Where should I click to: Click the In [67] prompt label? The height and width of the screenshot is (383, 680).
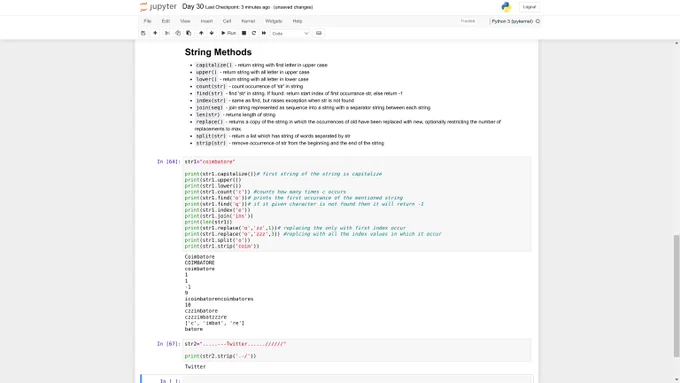pos(168,344)
